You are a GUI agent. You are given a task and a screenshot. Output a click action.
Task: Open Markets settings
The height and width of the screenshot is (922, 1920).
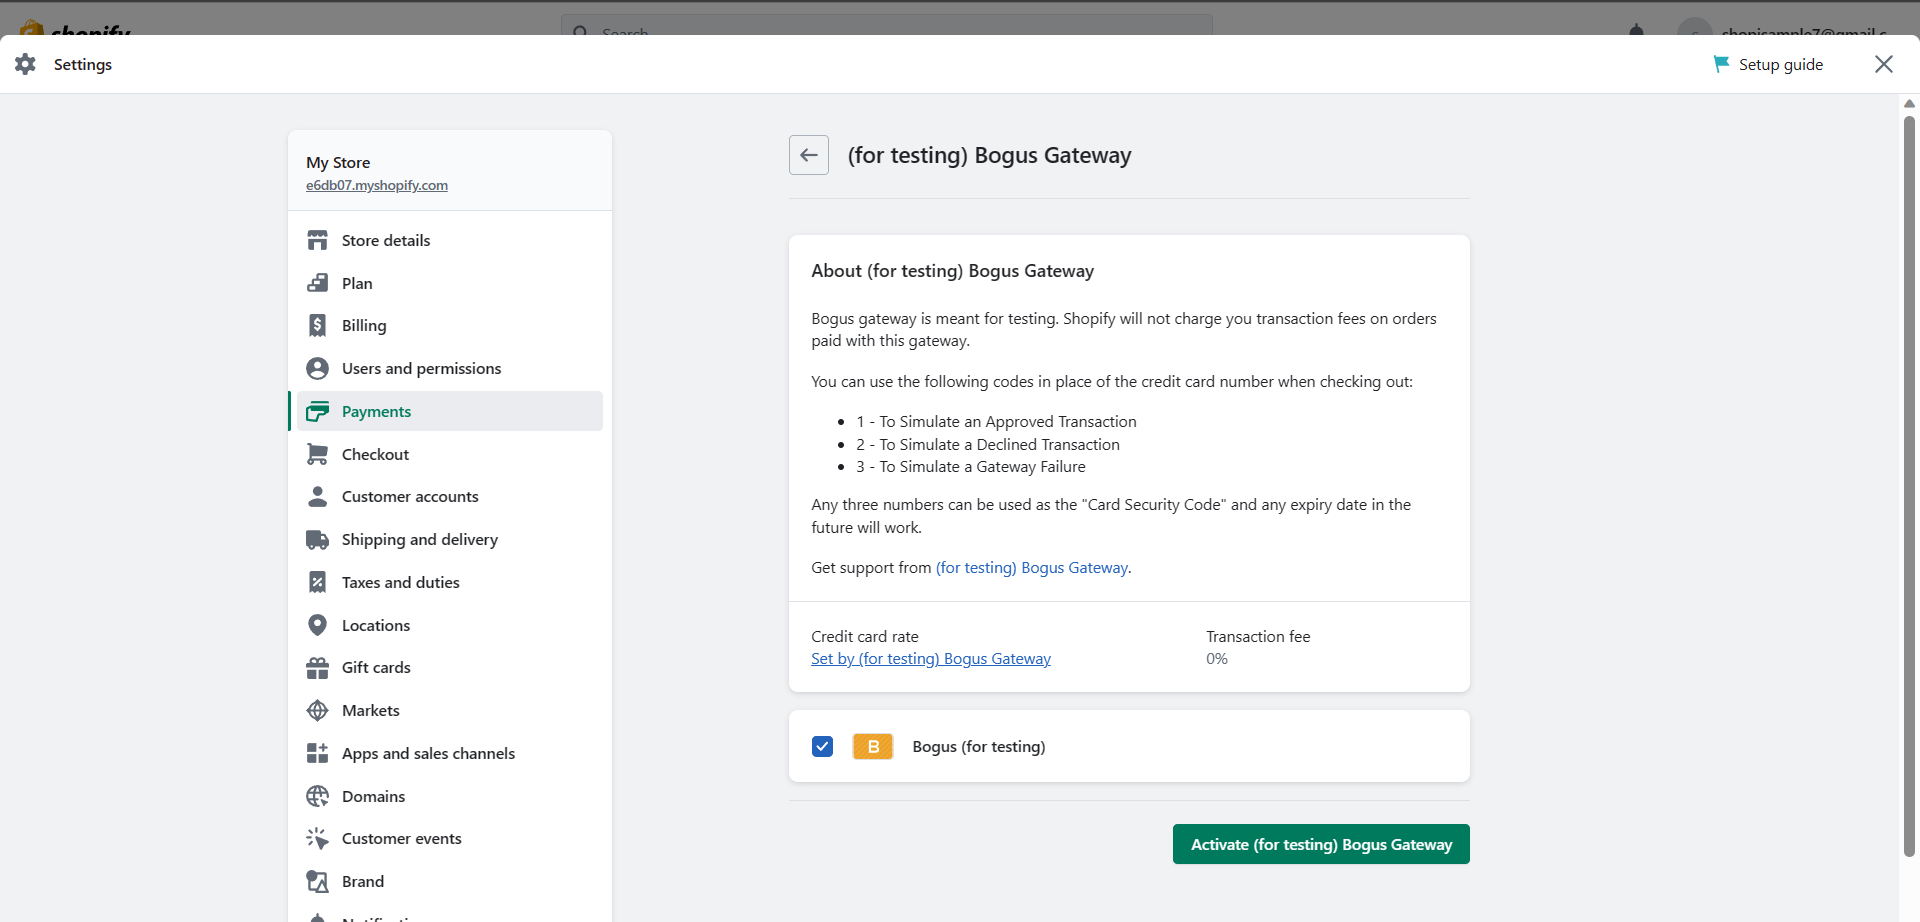[x=450, y=710]
